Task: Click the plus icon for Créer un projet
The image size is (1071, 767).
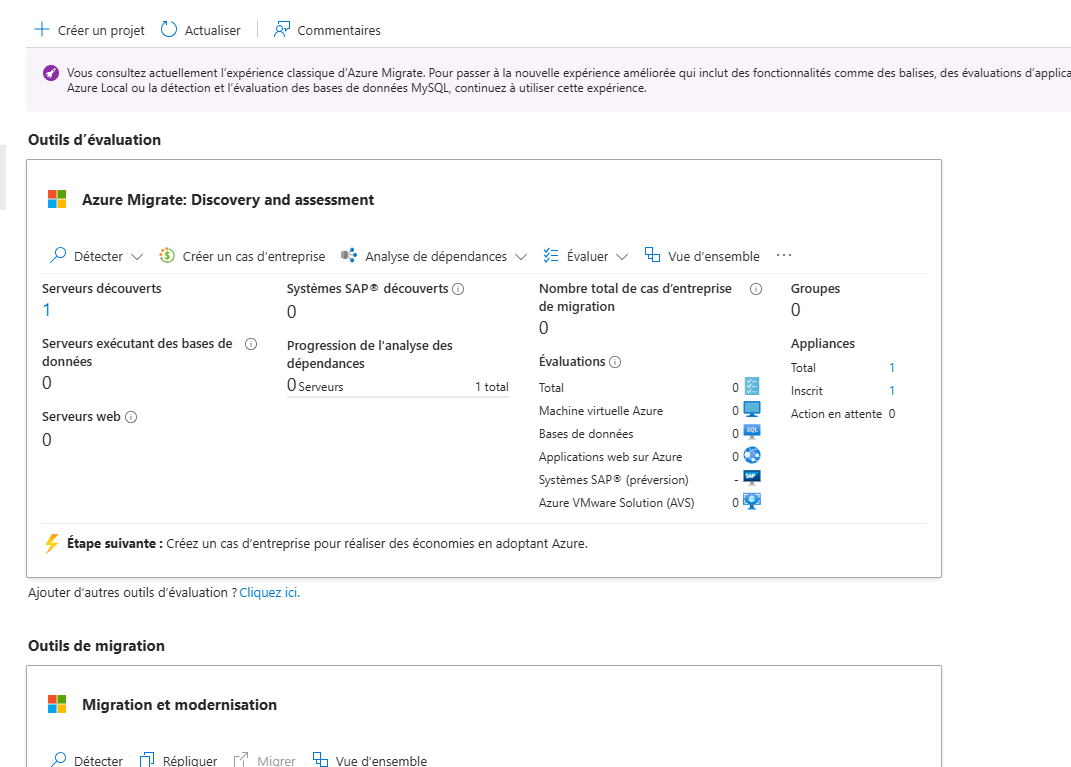Action: (x=42, y=29)
